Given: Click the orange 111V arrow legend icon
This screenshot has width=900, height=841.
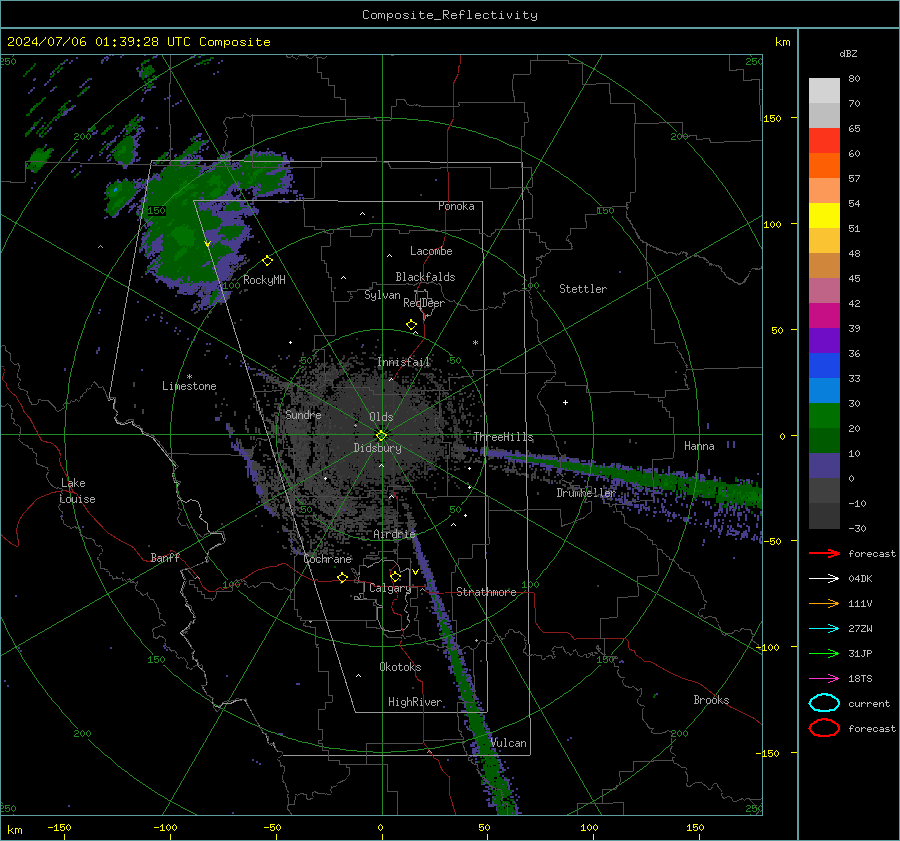Looking at the screenshot, I should (x=824, y=603).
